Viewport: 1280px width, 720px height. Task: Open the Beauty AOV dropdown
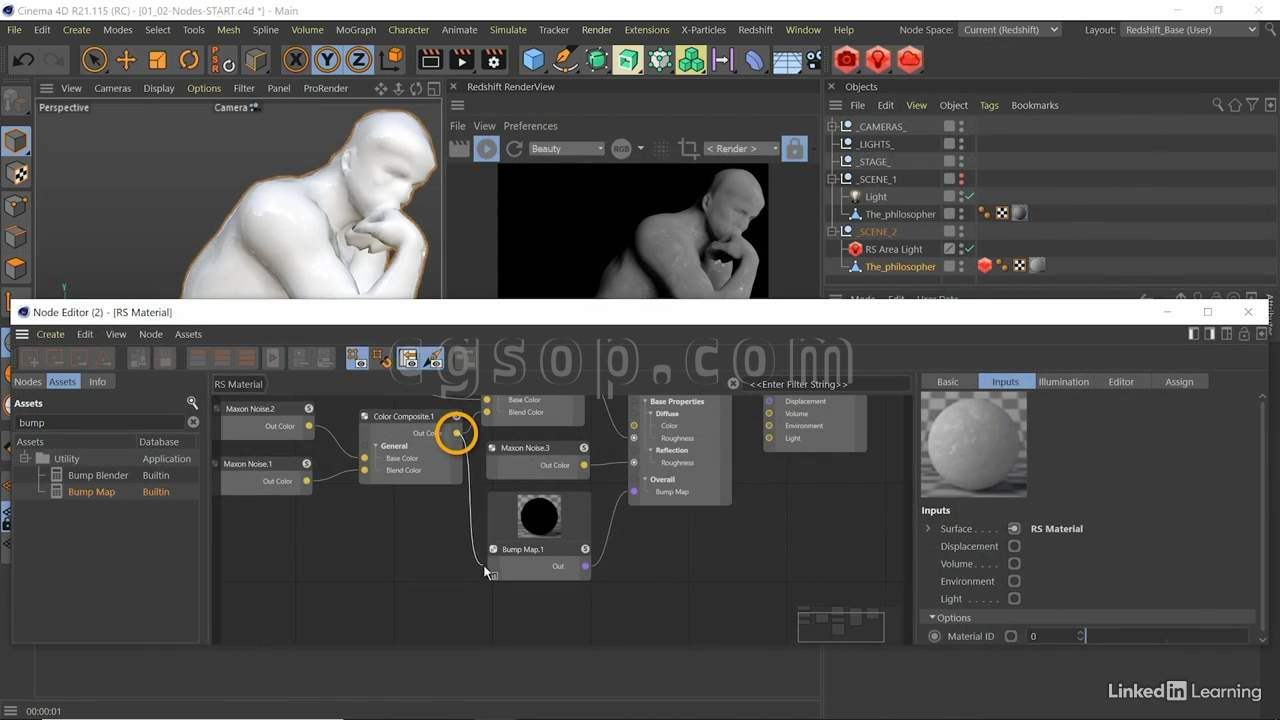pyautogui.click(x=566, y=149)
